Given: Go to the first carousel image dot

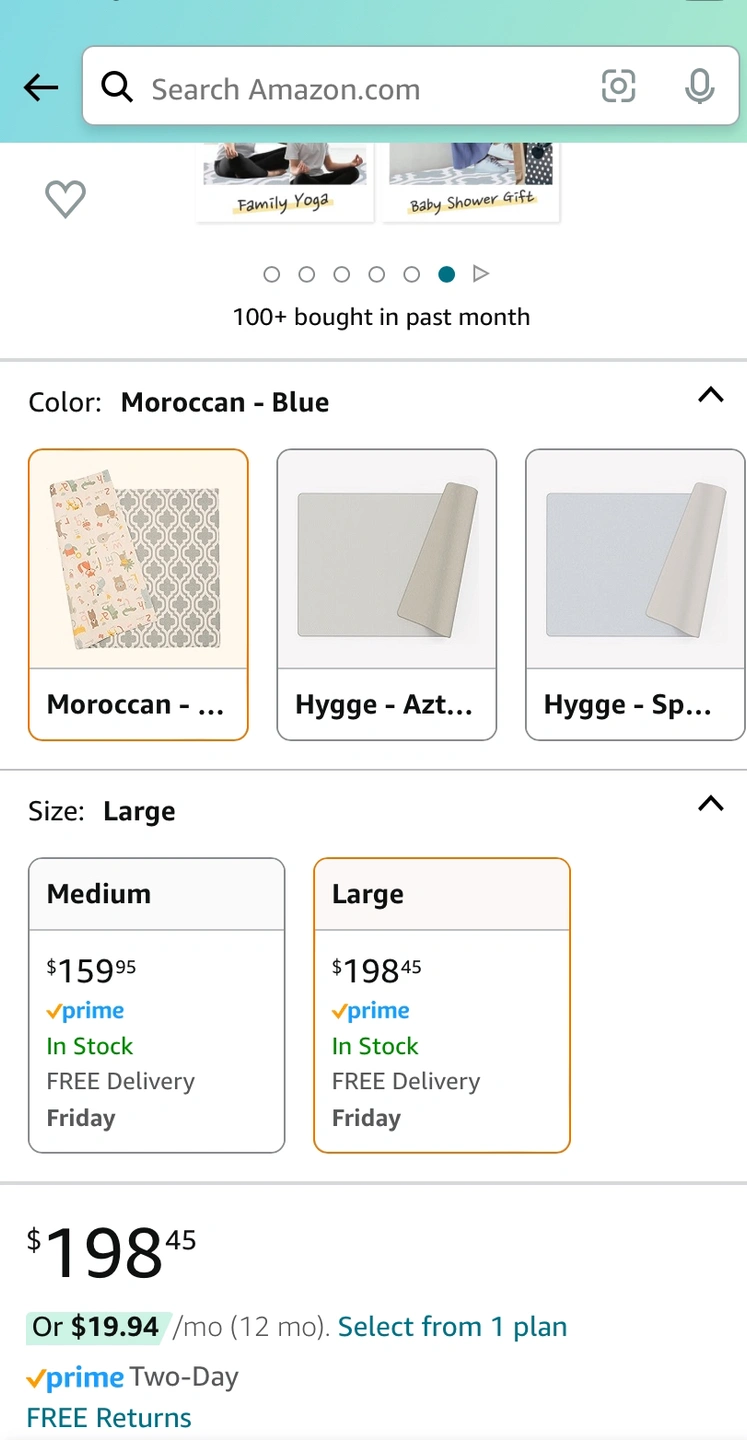Looking at the screenshot, I should point(272,274).
